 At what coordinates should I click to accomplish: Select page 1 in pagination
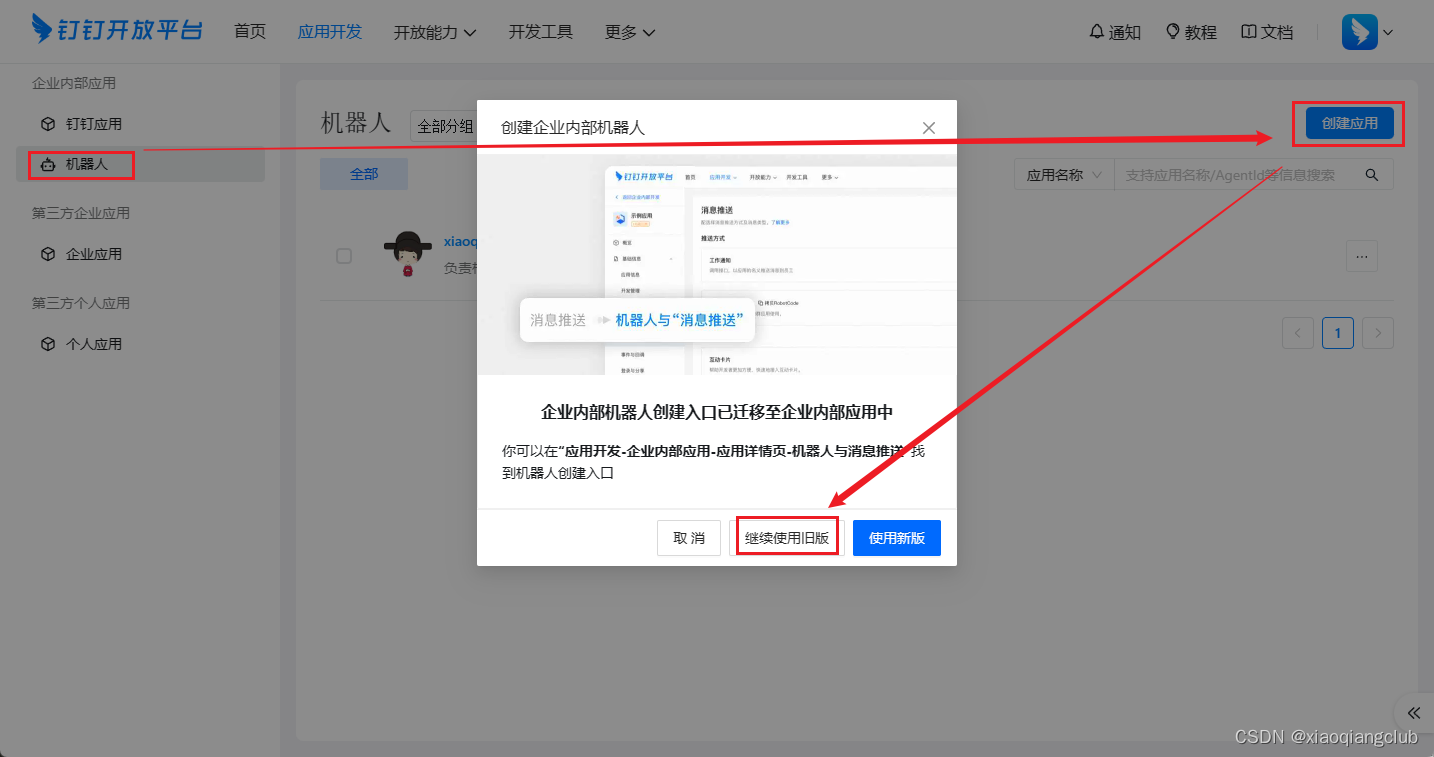(1338, 333)
